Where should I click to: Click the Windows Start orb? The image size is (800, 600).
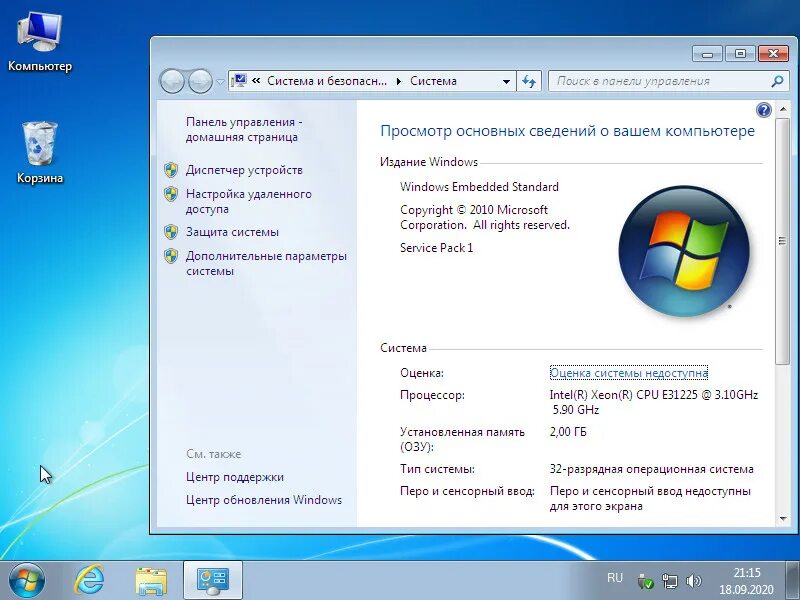(26, 581)
